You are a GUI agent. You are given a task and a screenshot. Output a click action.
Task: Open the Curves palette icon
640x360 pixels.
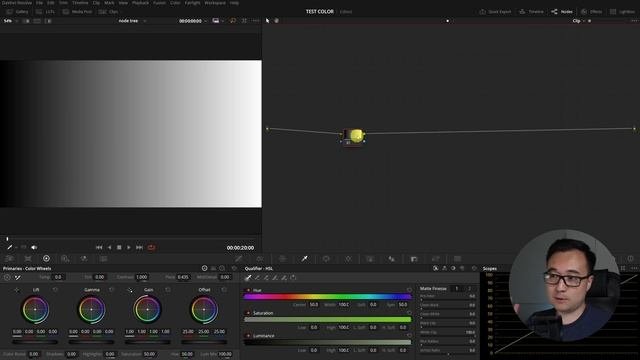coord(238,258)
